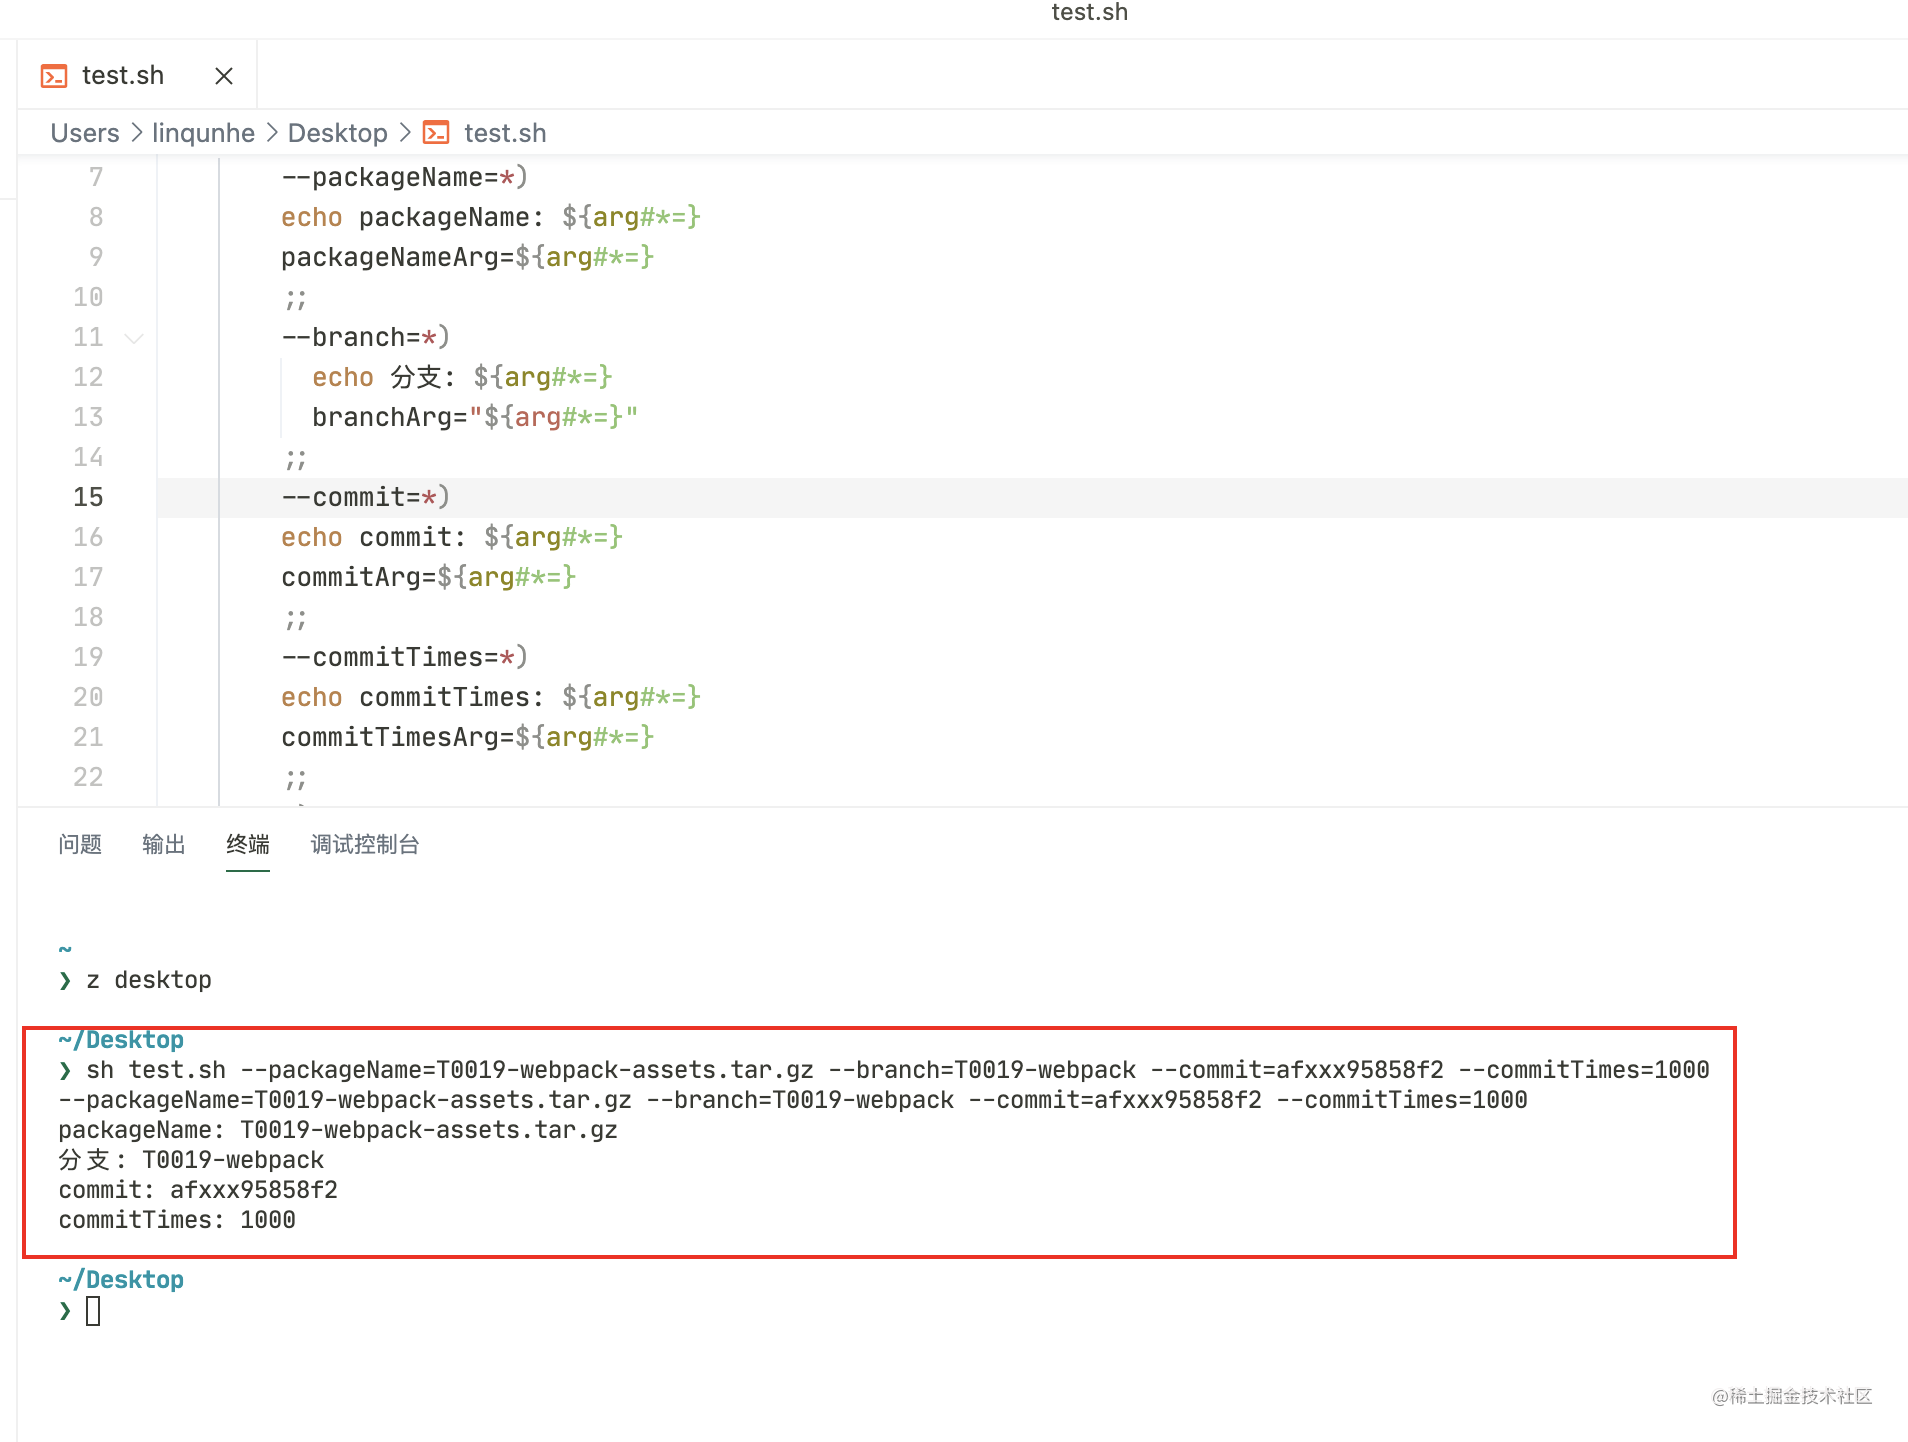Click the commitTimesArg assignment line

468,737
